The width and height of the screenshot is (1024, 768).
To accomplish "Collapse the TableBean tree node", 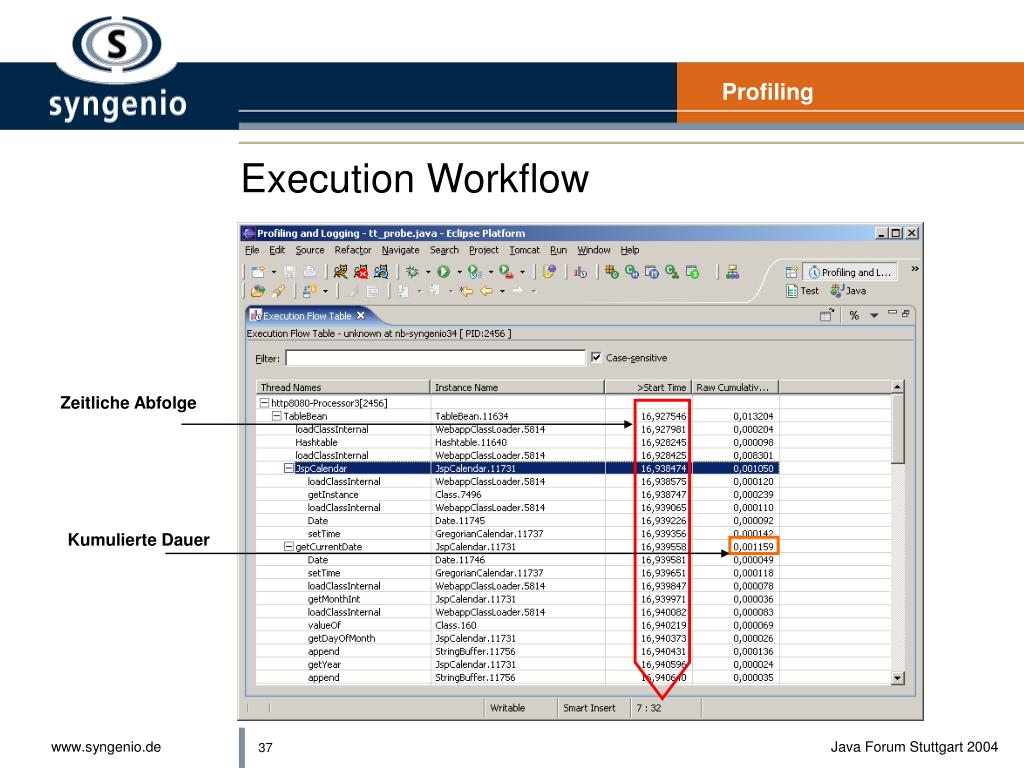I will [x=276, y=416].
